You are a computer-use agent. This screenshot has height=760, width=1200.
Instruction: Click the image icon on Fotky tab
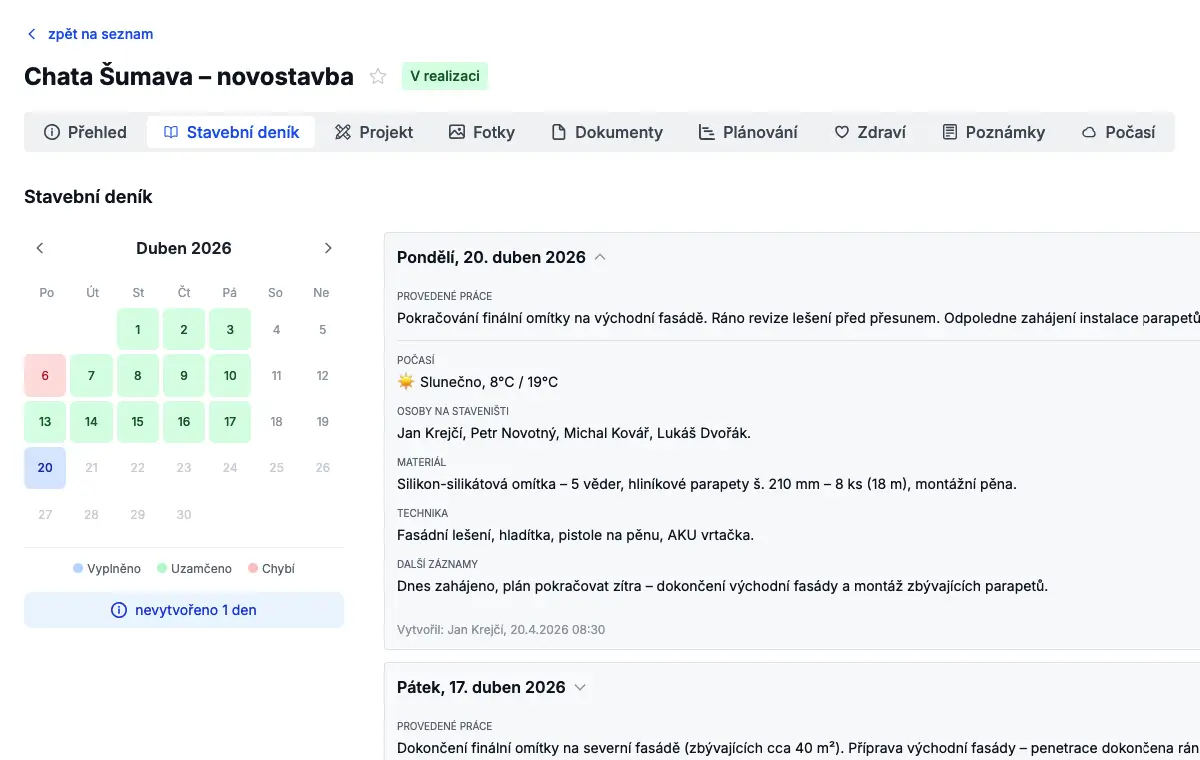(457, 132)
